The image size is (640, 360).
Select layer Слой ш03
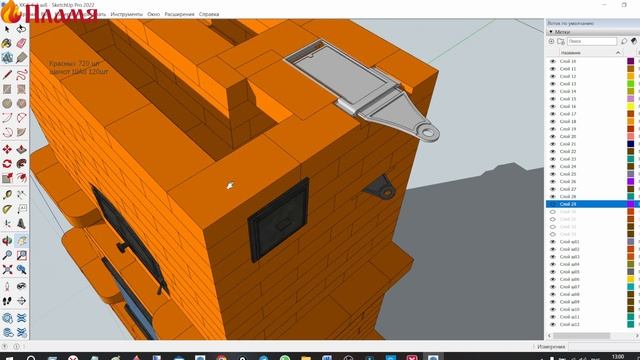pyautogui.click(x=569, y=257)
